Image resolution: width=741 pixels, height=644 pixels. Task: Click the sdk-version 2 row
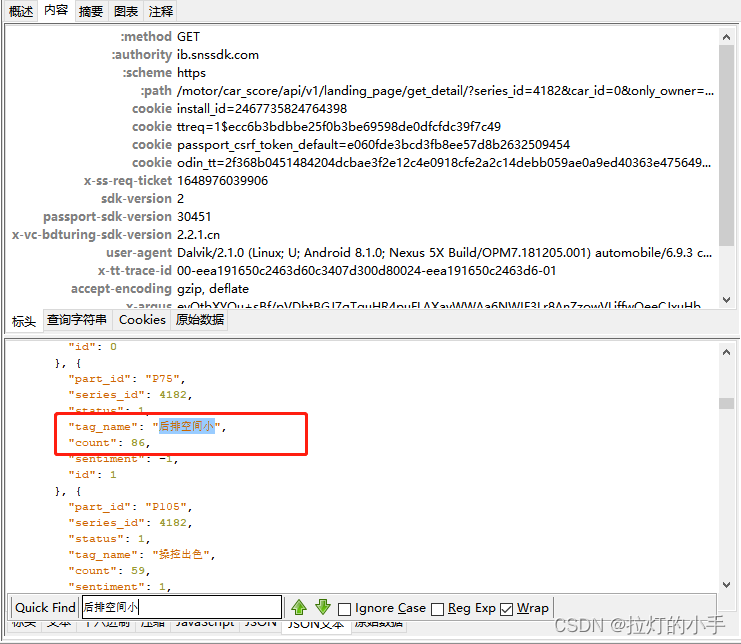coord(362,198)
